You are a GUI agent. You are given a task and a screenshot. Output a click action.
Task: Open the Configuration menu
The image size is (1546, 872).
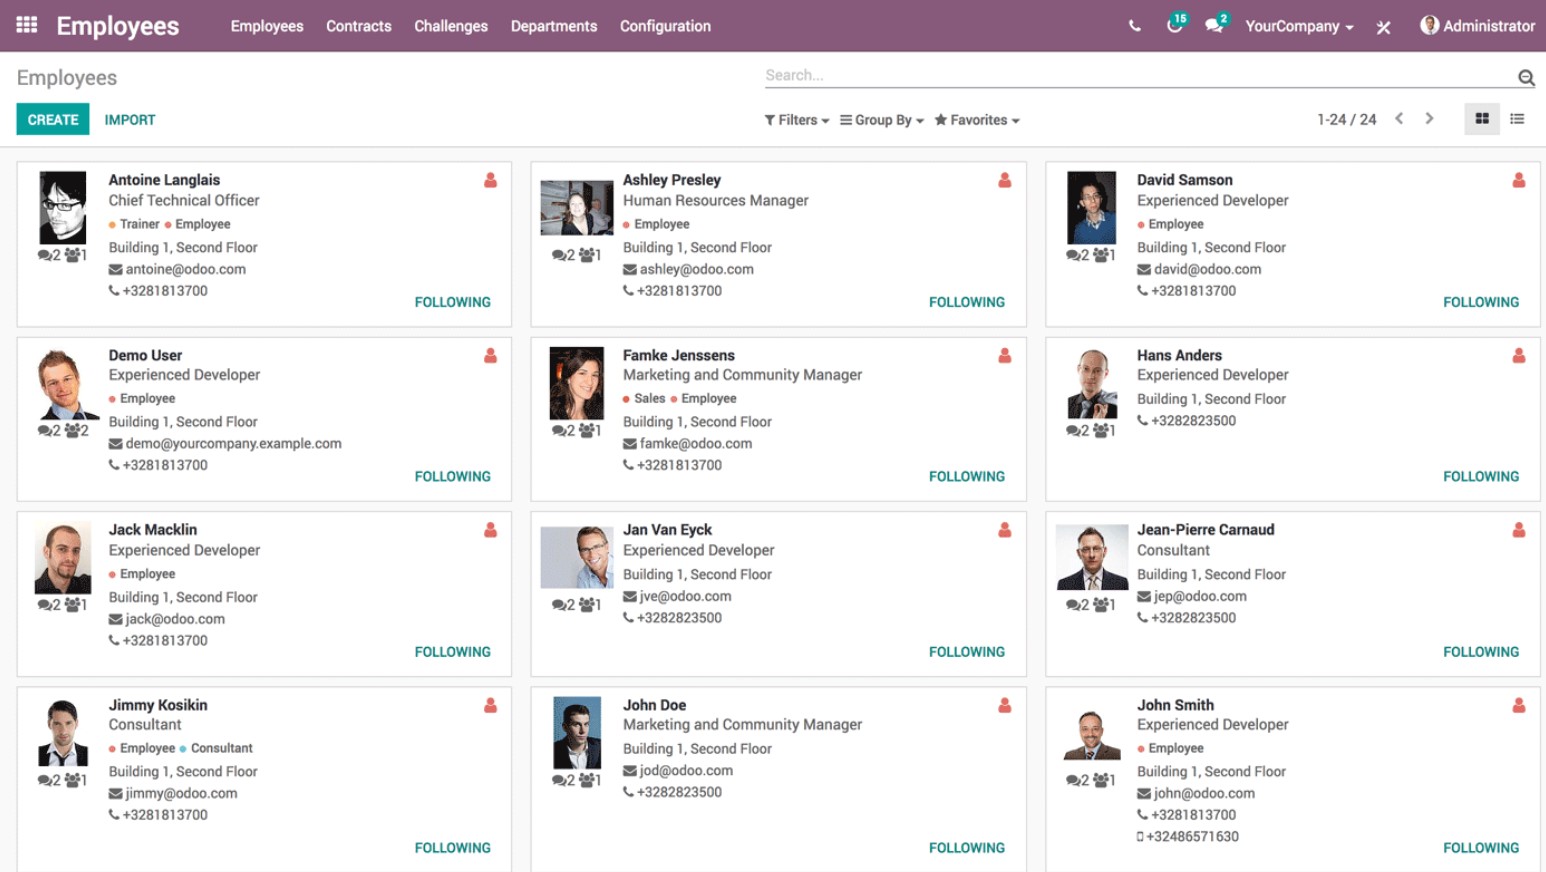tap(665, 26)
